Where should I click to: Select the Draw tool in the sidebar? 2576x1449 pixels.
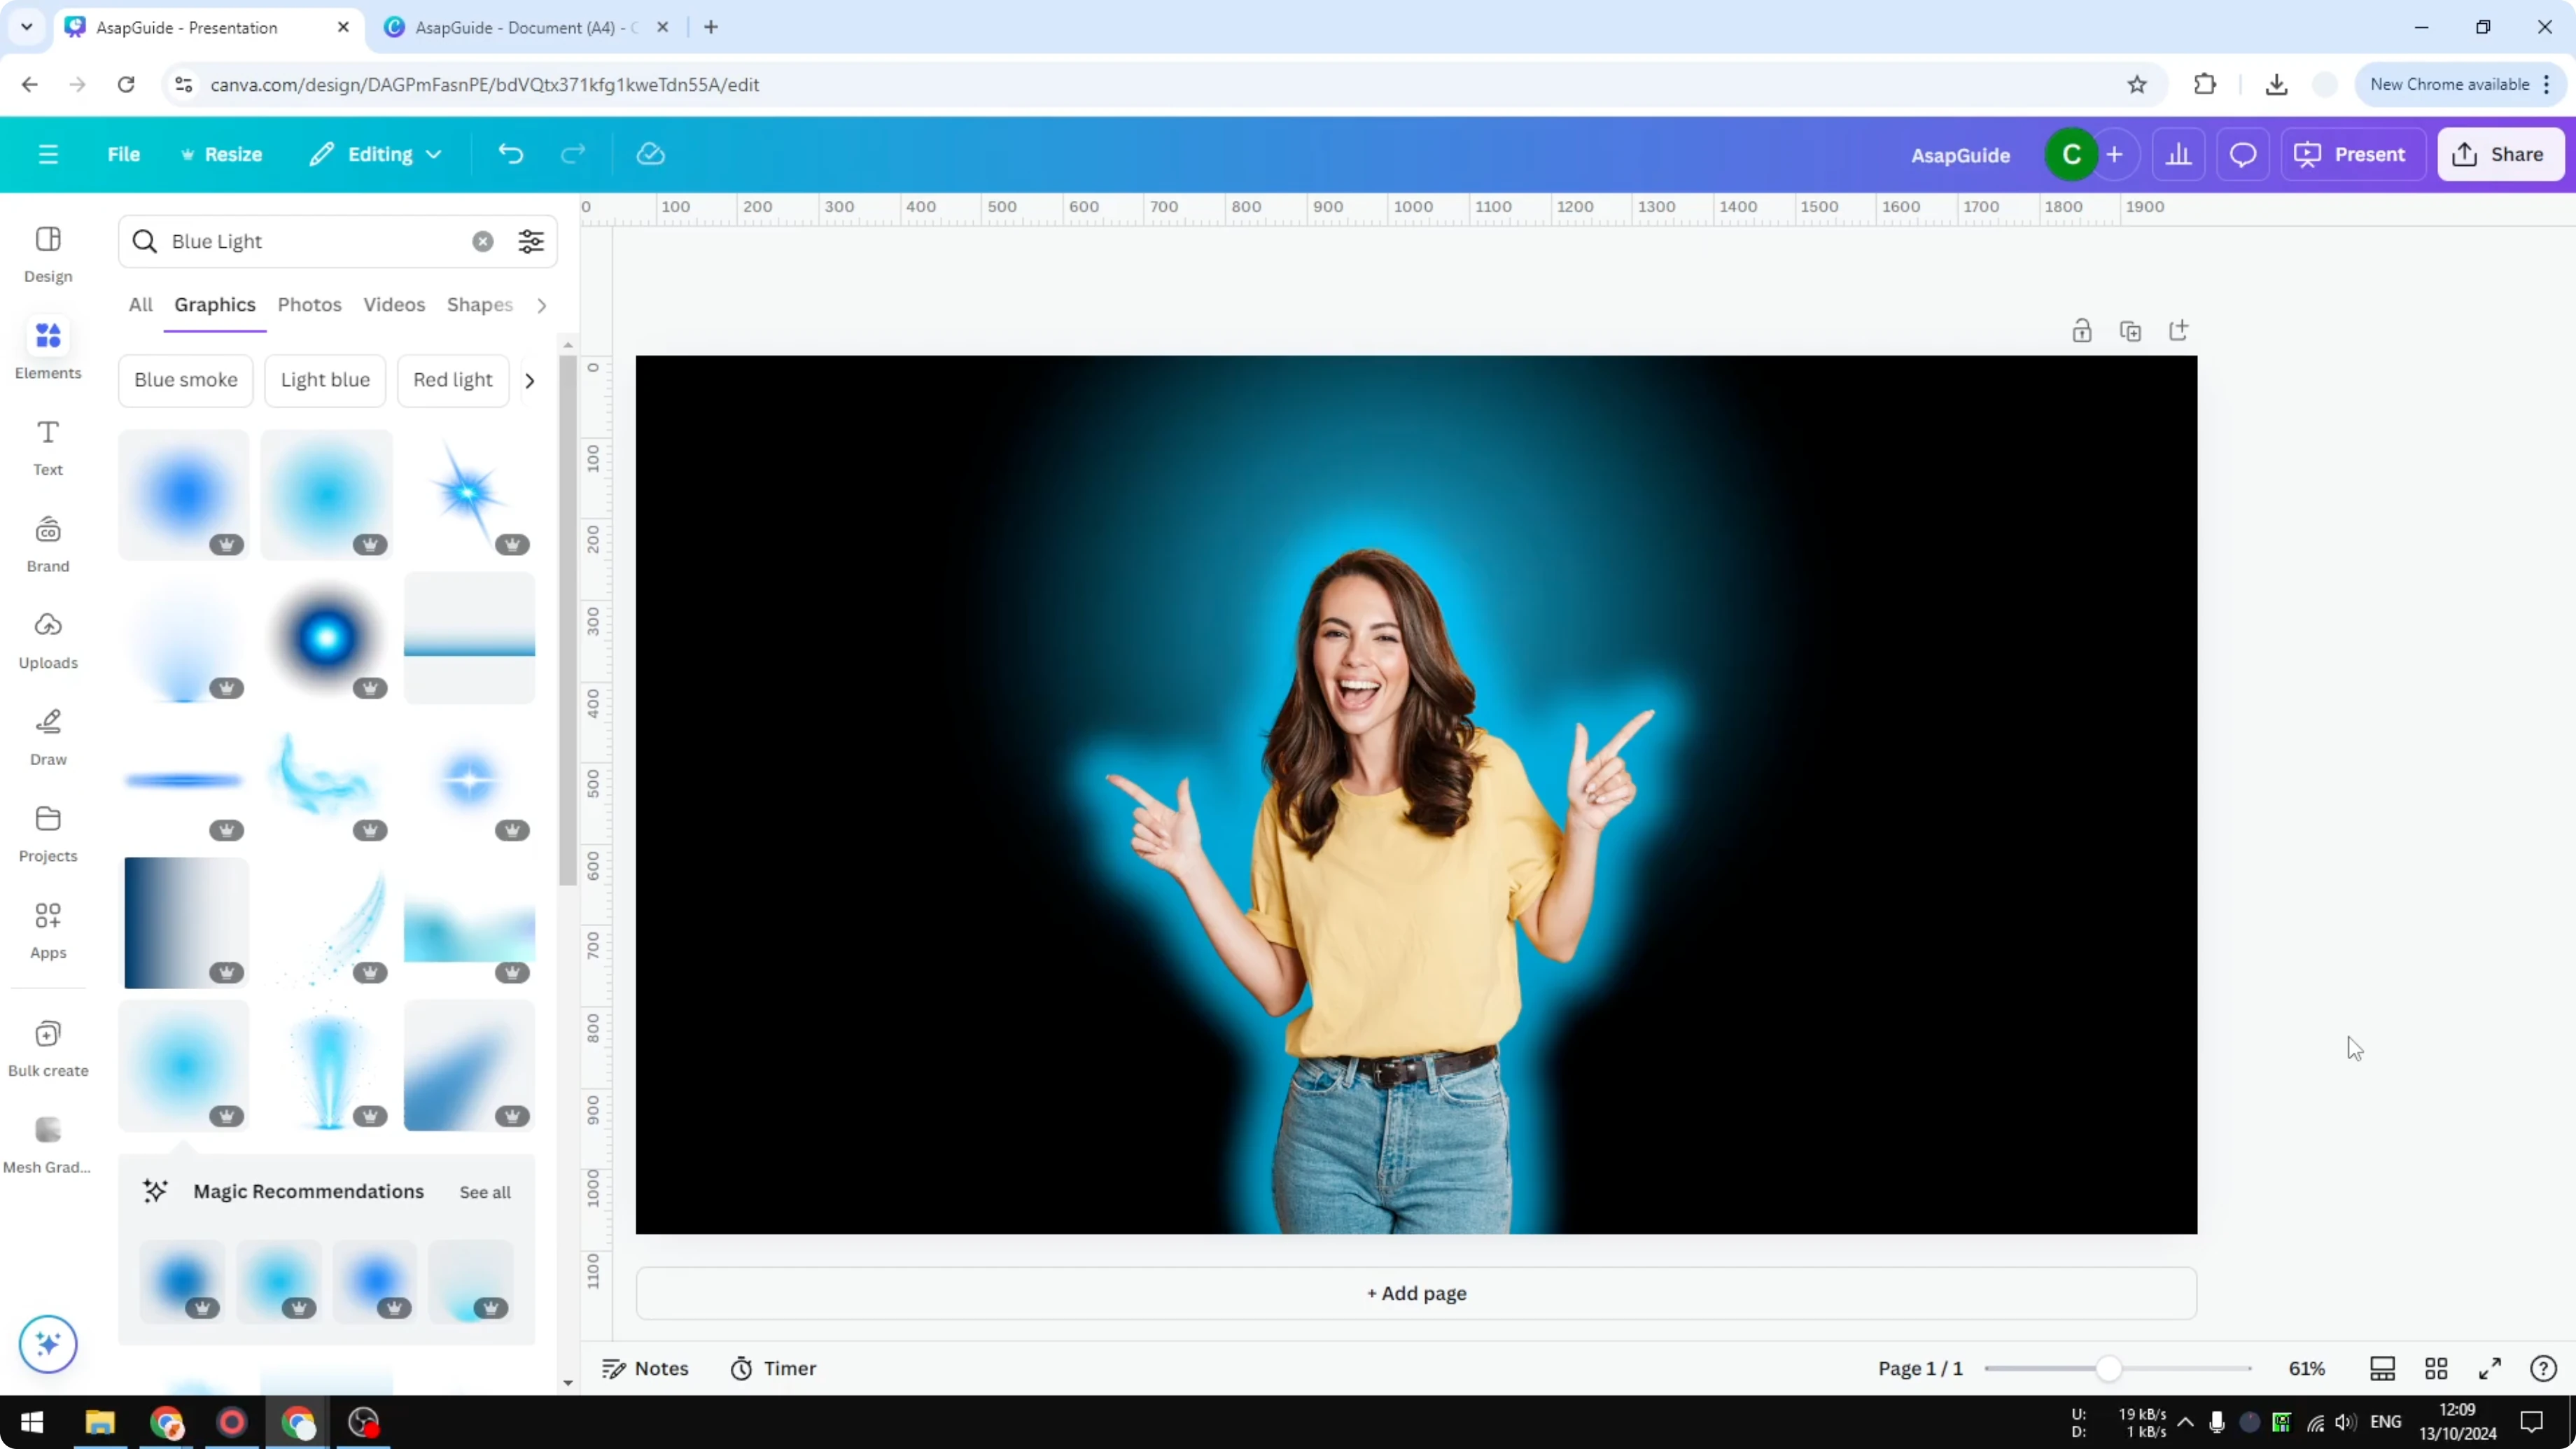[x=47, y=735]
